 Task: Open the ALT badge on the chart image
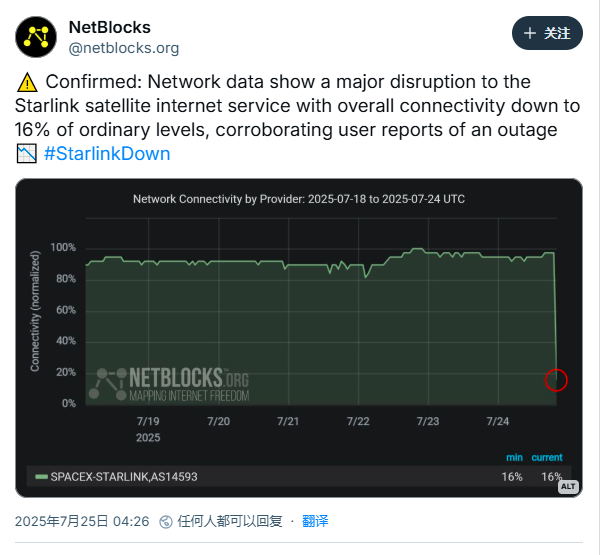pyautogui.click(x=568, y=487)
